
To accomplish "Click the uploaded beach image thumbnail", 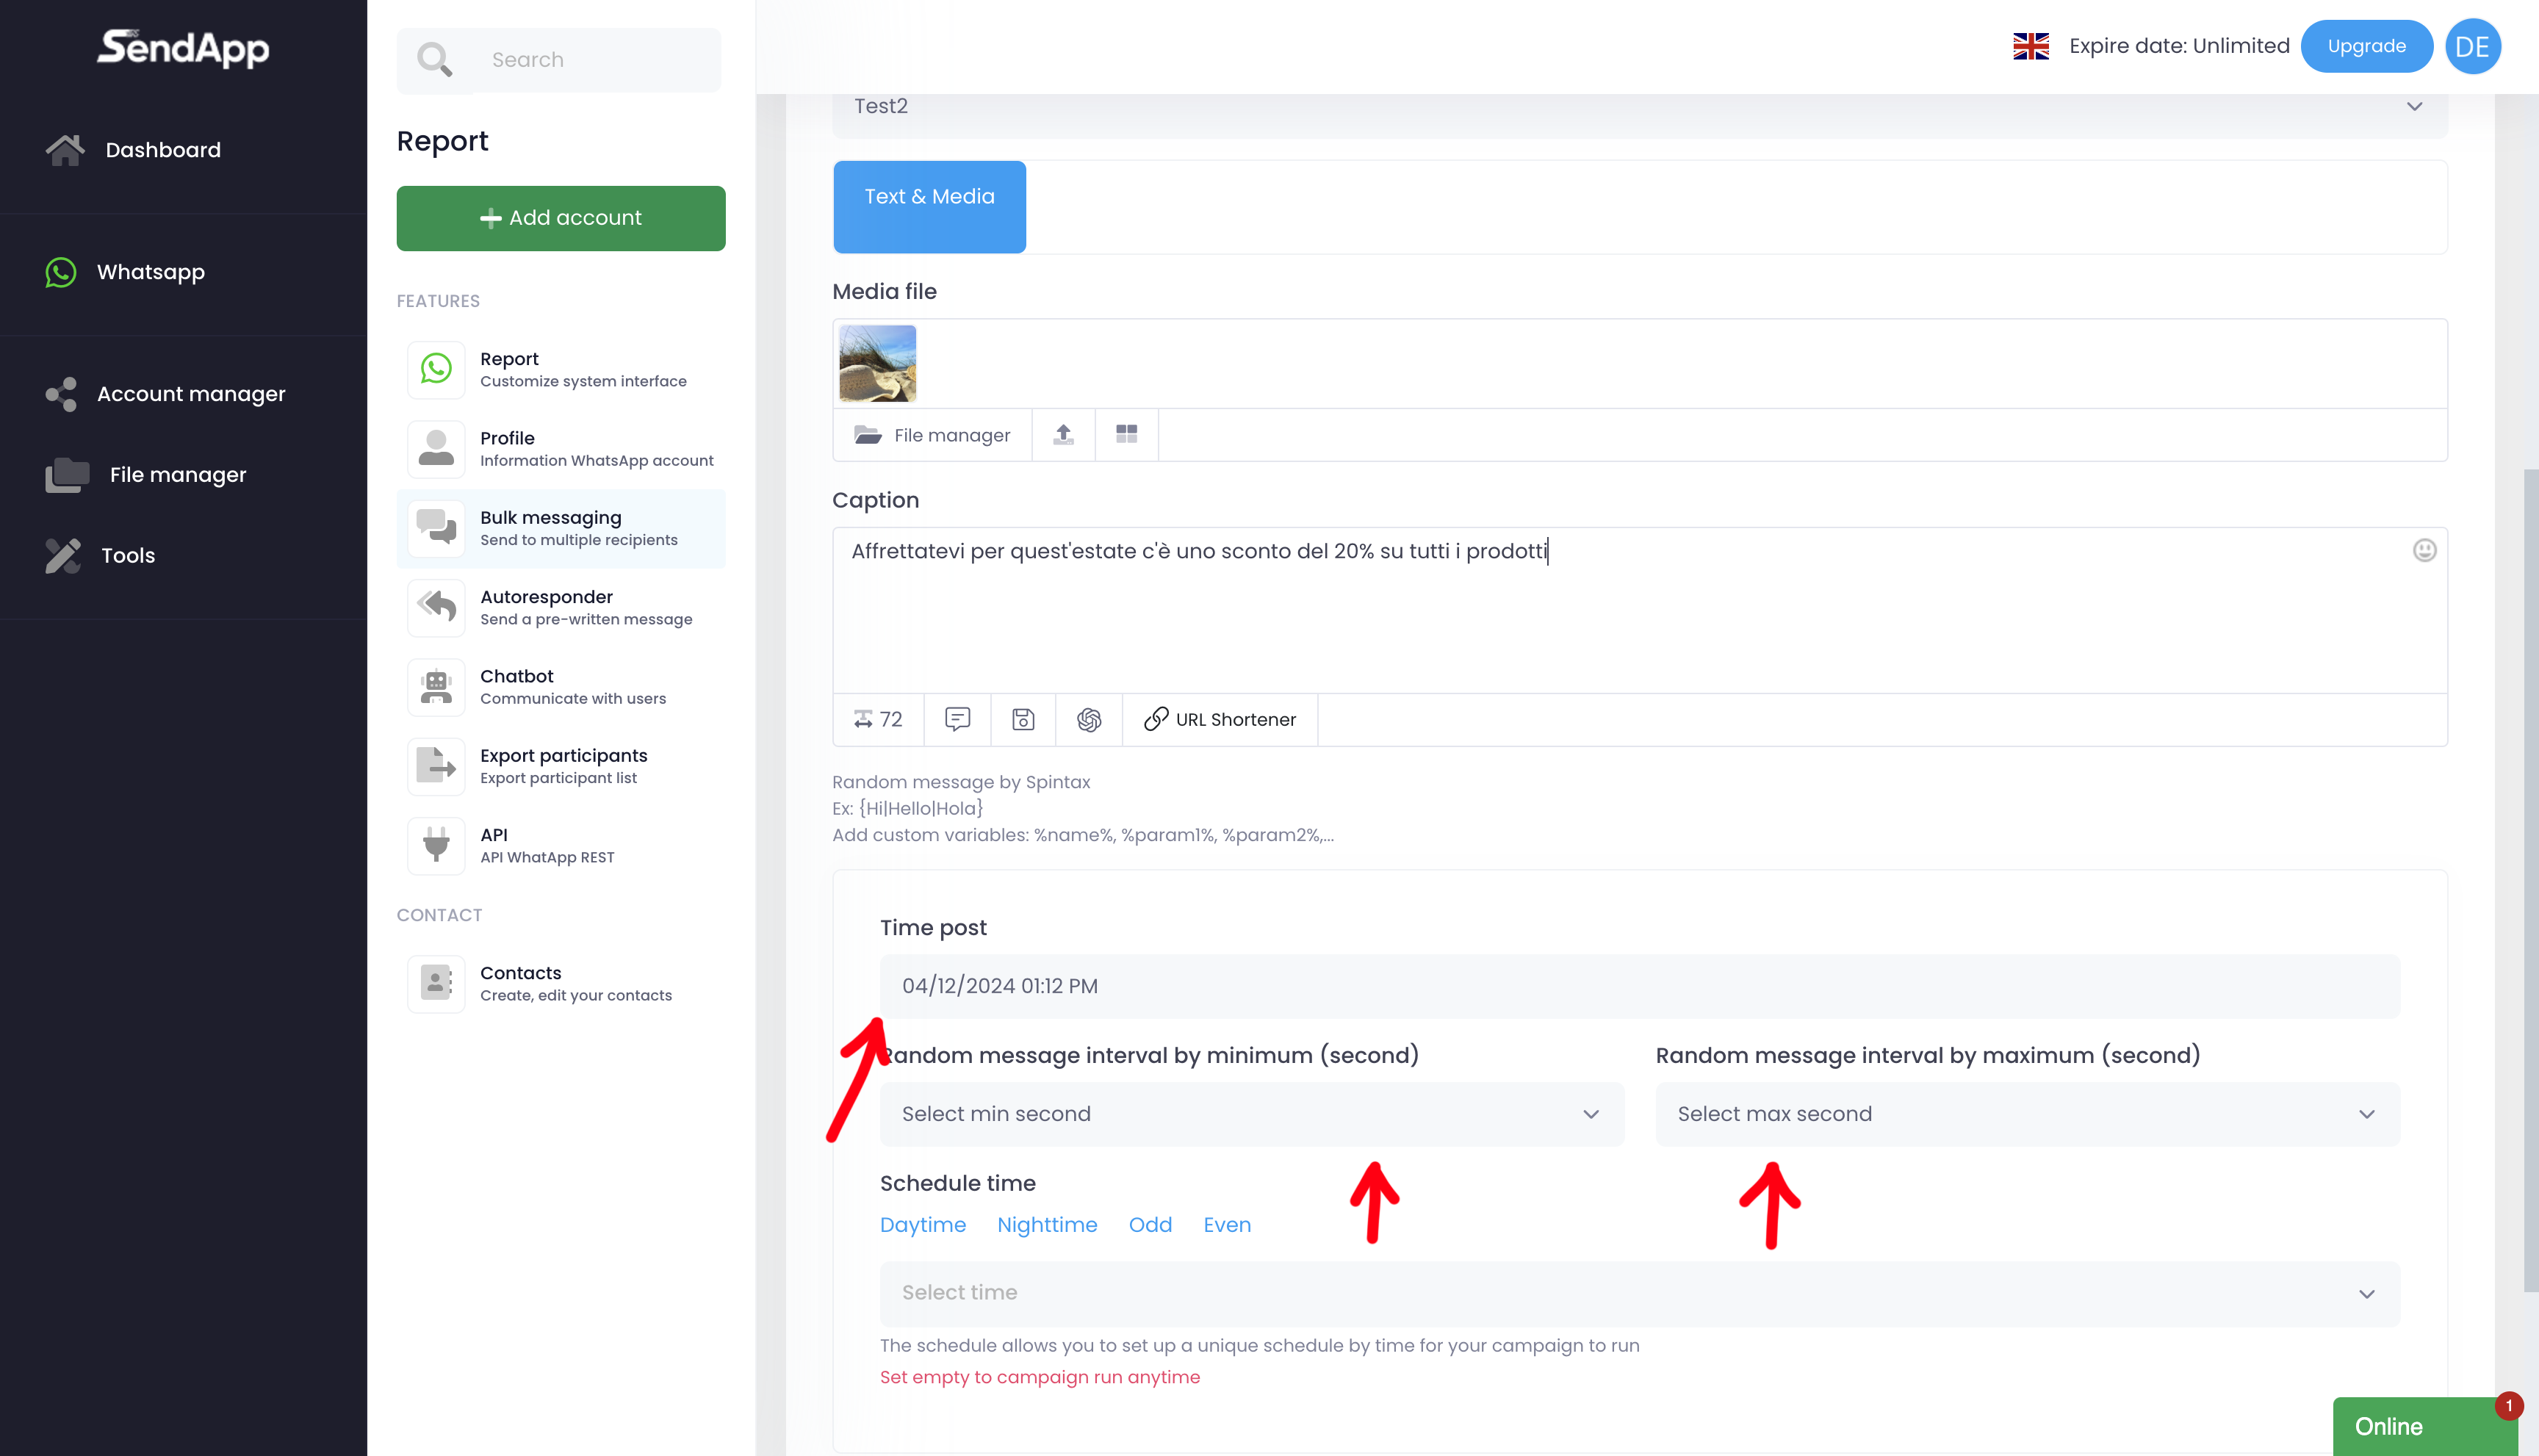I will click(877, 363).
